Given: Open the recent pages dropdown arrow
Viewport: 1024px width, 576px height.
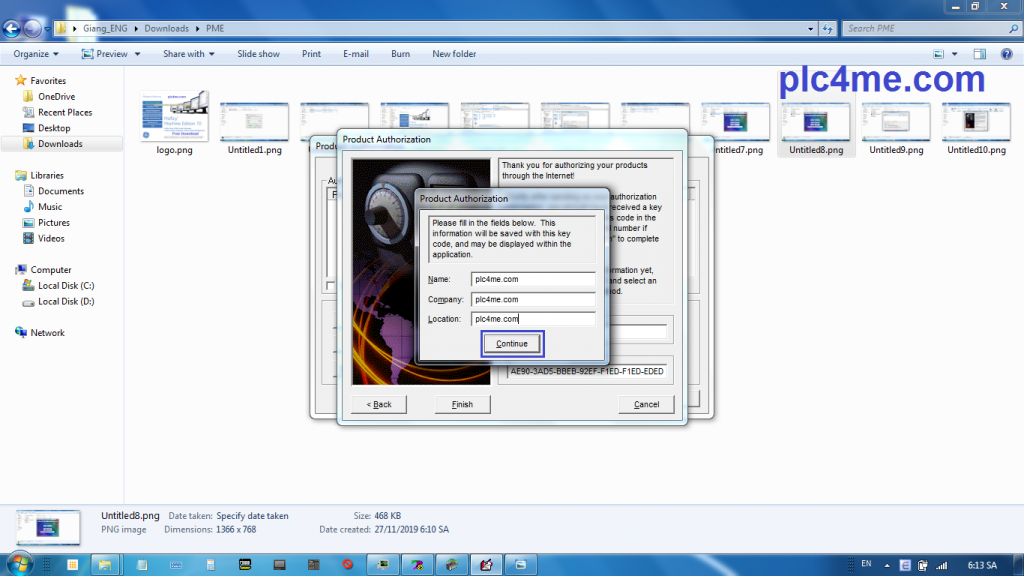Looking at the screenshot, I should 47,29.
